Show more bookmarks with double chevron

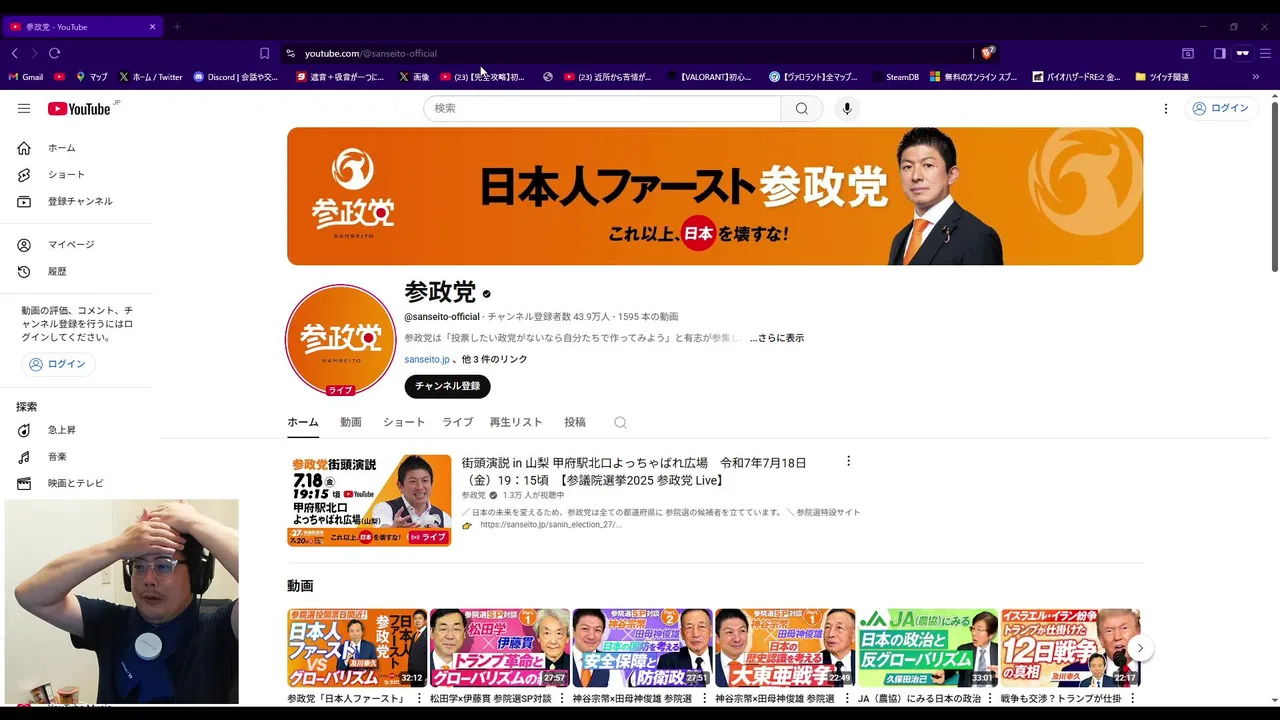pyautogui.click(x=1256, y=77)
